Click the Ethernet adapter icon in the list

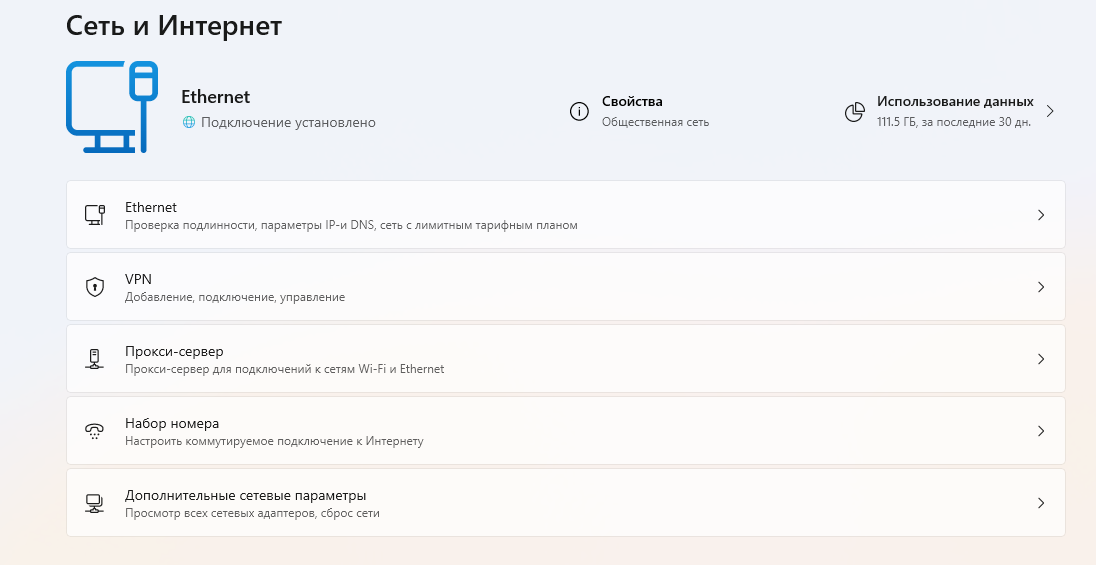pyautogui.click(x=95, y=215)
